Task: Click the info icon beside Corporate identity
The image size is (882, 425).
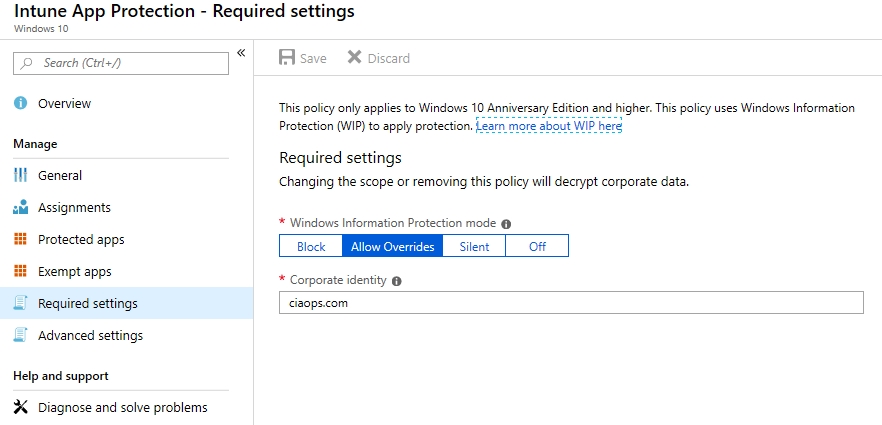Action: click(x=397, y=281)
